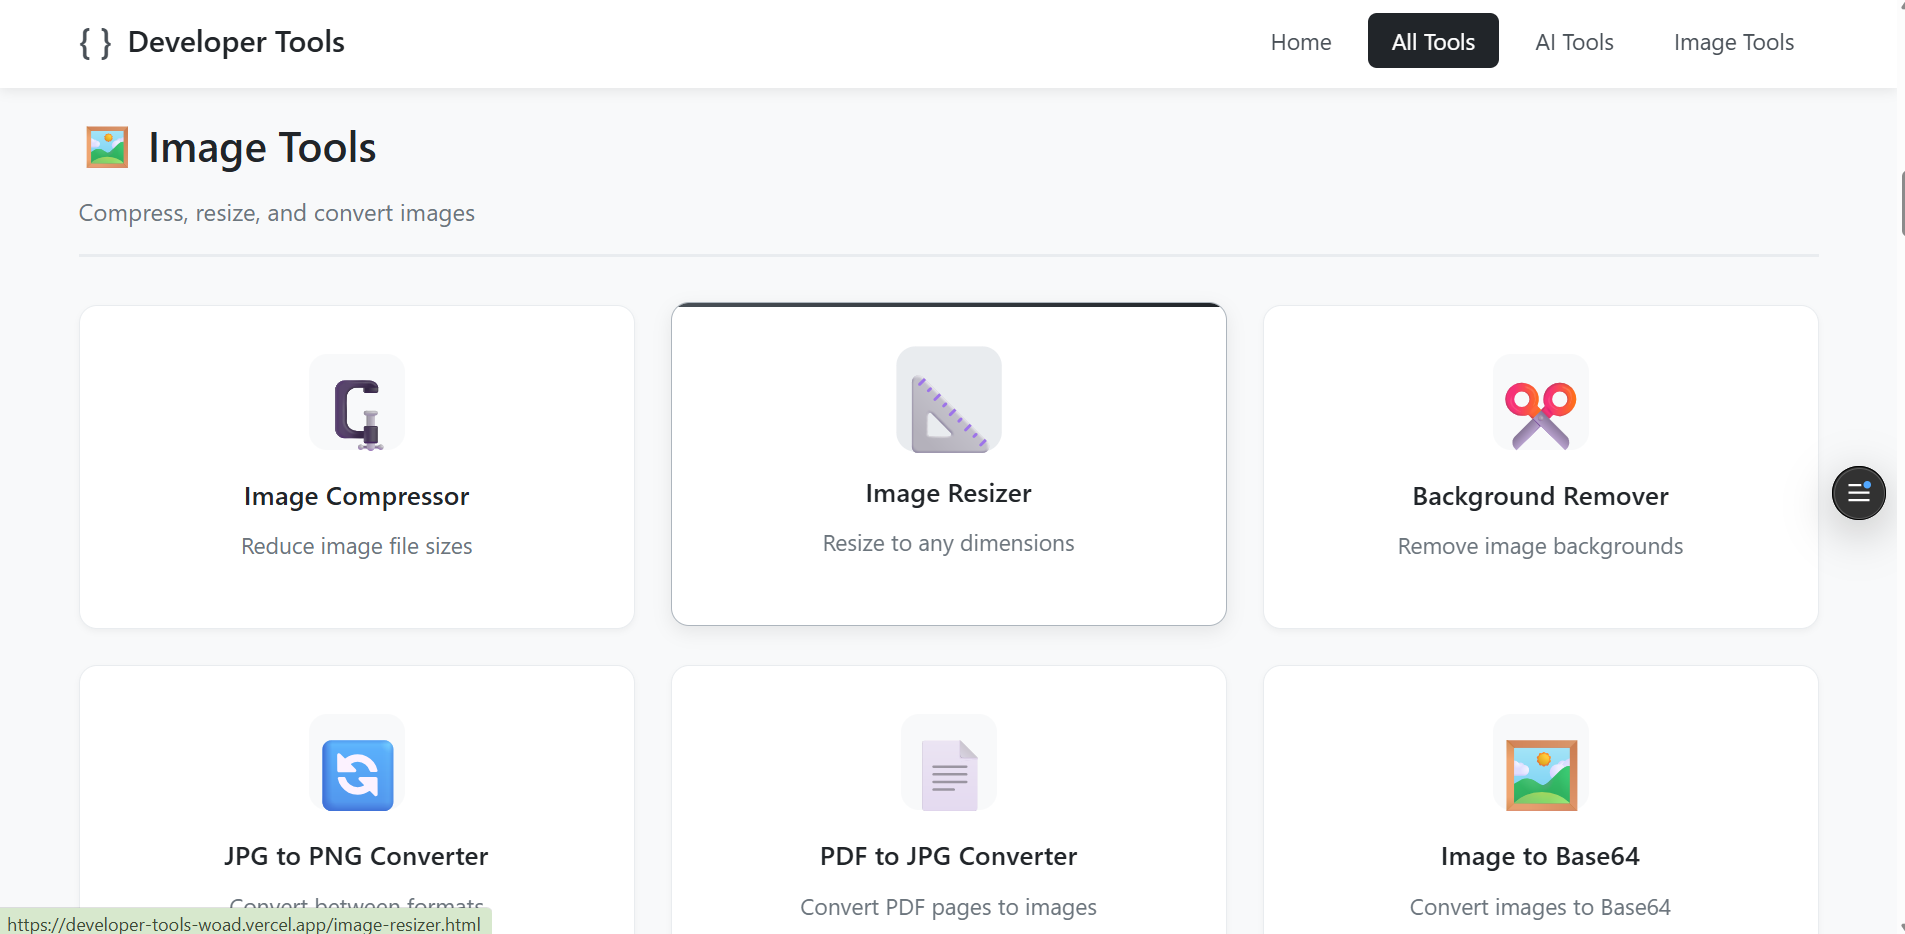Click the curly braces logo icon

[x=95, y=42]
